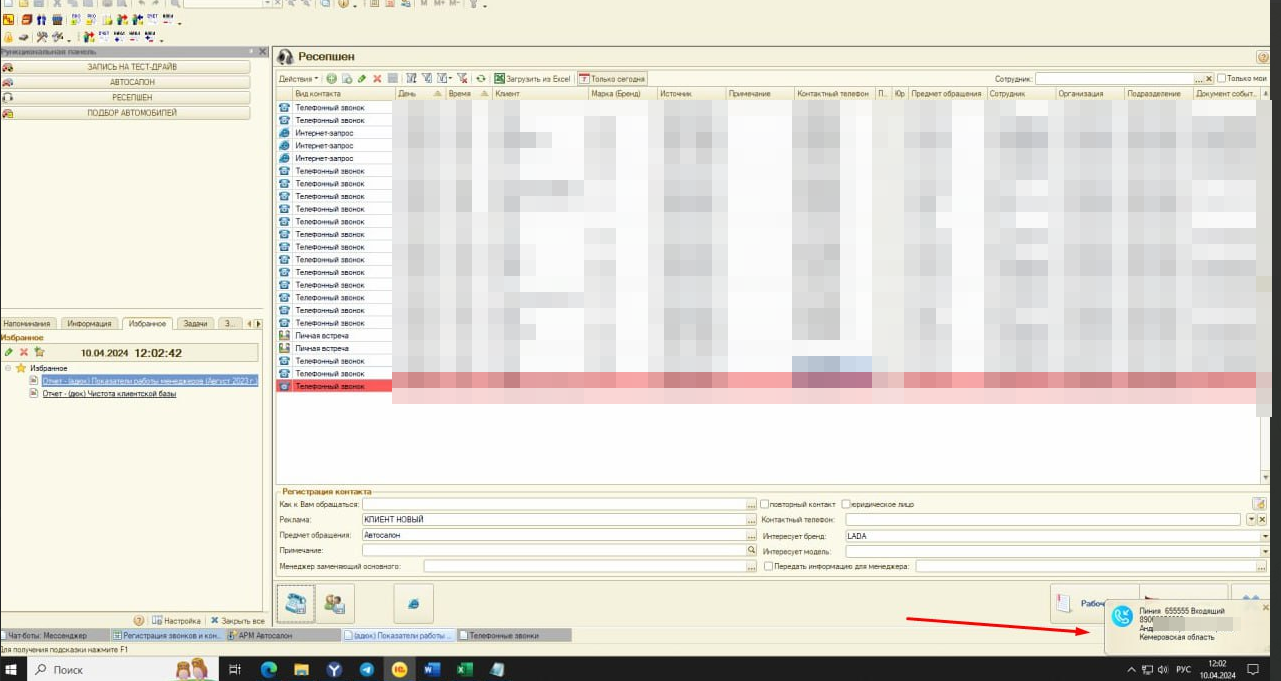Click the ellipsis button of Предмет обращения field
1281x681 pixels.
[x=752, y=535]
